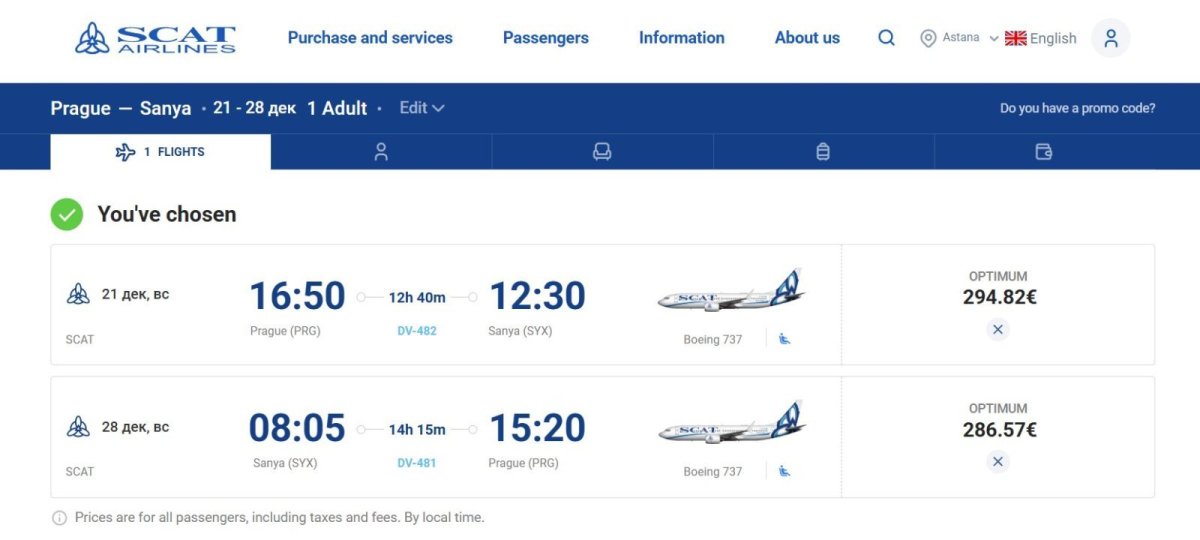
Task: Click seat icon on DV-482 flight
Action: pos(785,339)
